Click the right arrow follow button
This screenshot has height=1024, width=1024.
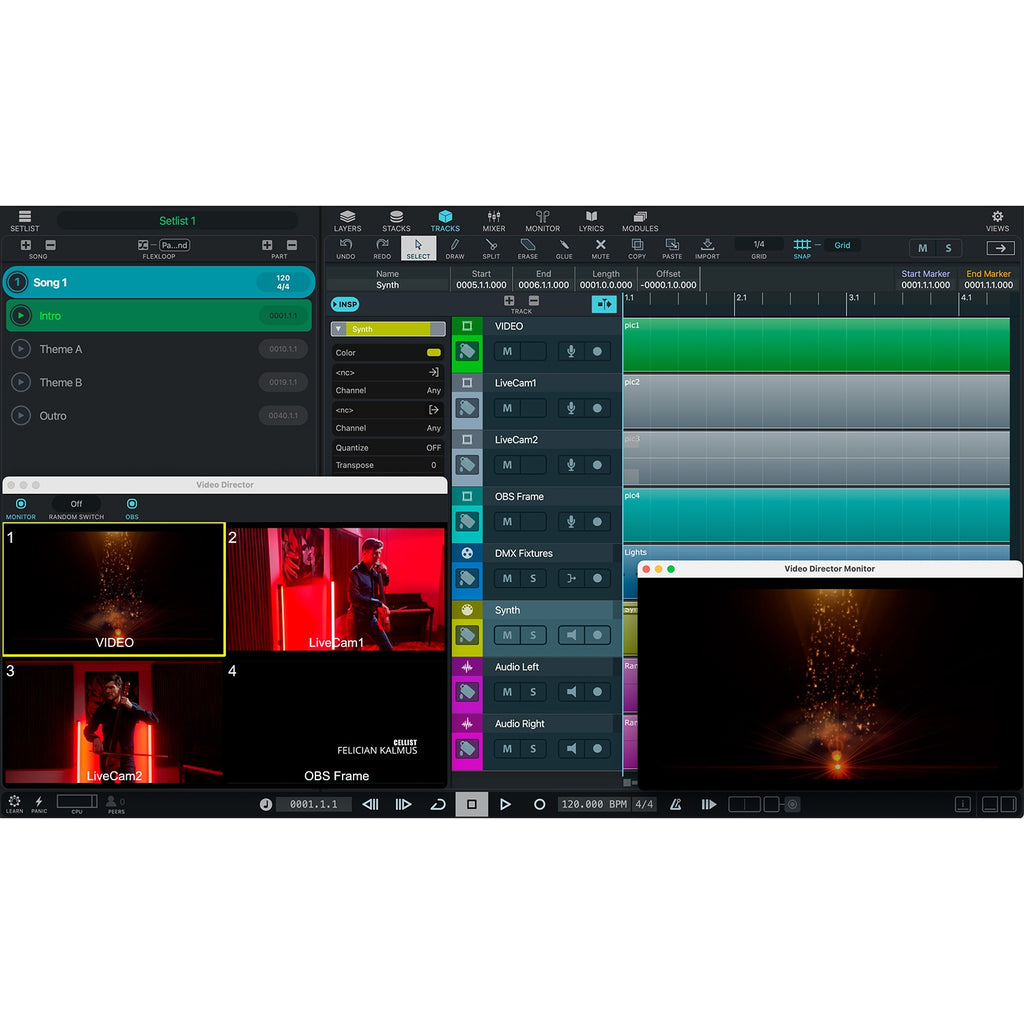coord(1000,248)
